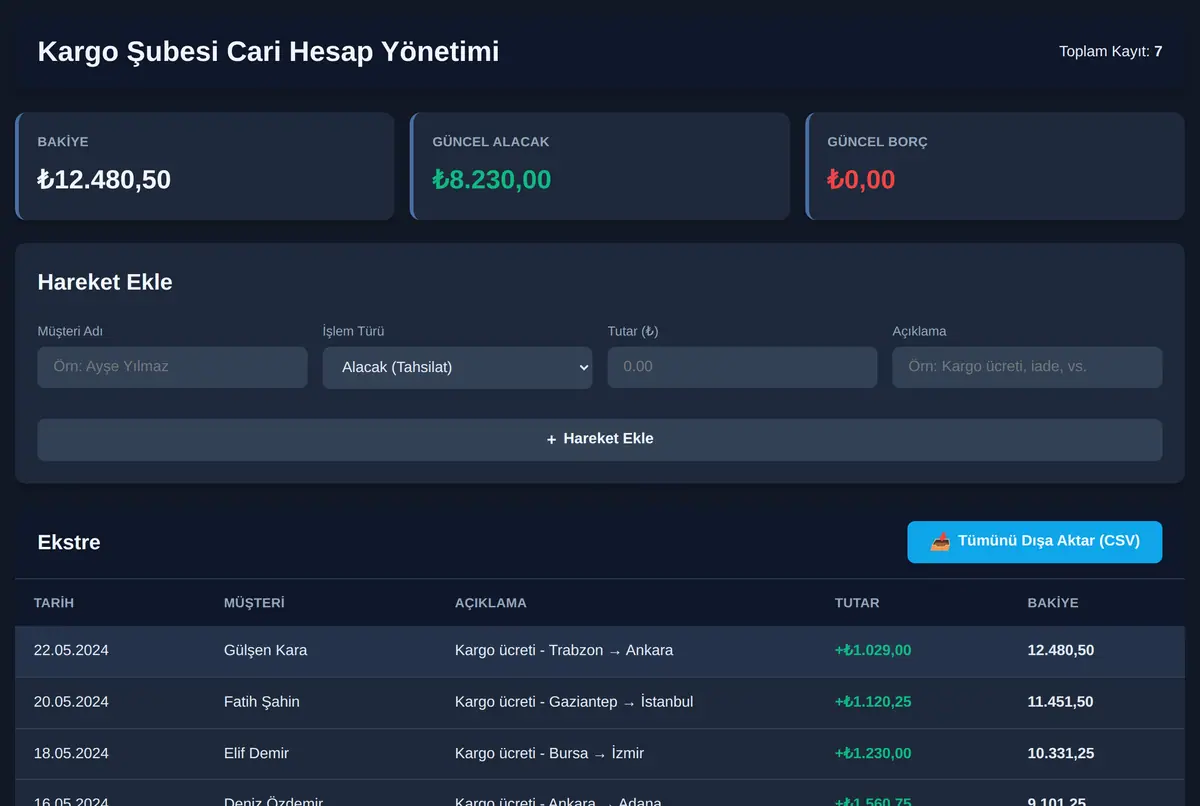Select description Kargo ücreti - Bursa → İzmir
This screenshot has width=1200, height=806.
click(550, 753)
